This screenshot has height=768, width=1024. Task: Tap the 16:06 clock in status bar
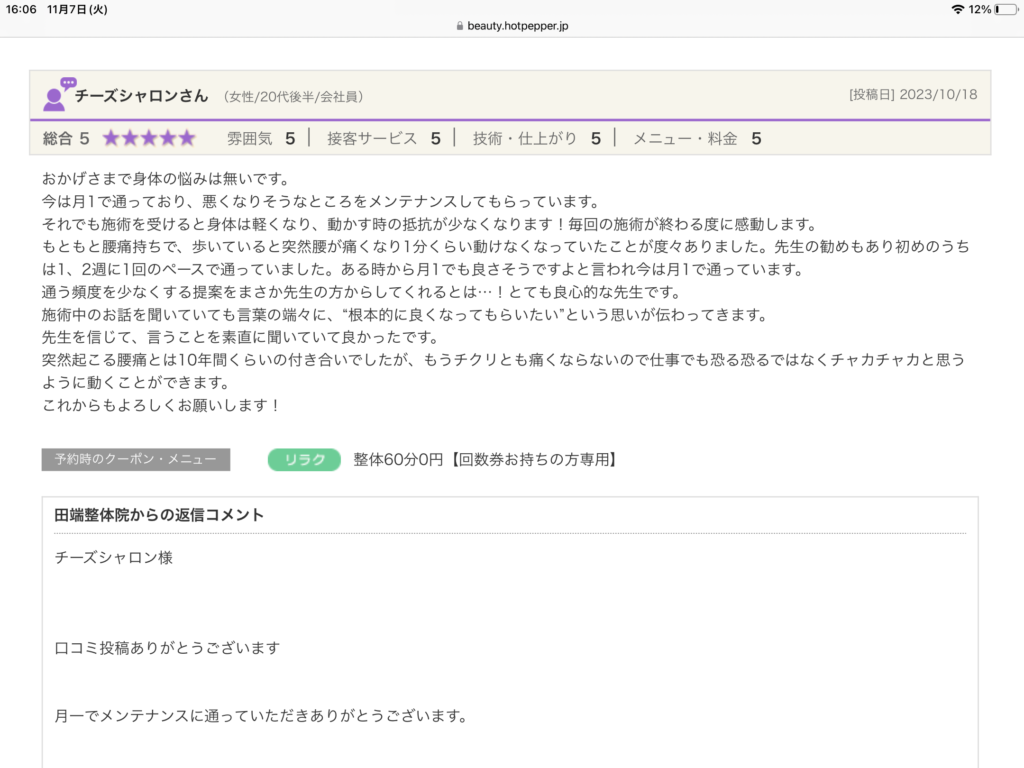21,9
